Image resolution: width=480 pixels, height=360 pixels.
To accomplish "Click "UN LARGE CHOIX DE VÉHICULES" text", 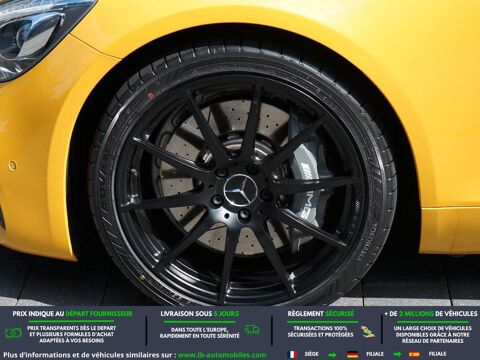I will point(433,328).
